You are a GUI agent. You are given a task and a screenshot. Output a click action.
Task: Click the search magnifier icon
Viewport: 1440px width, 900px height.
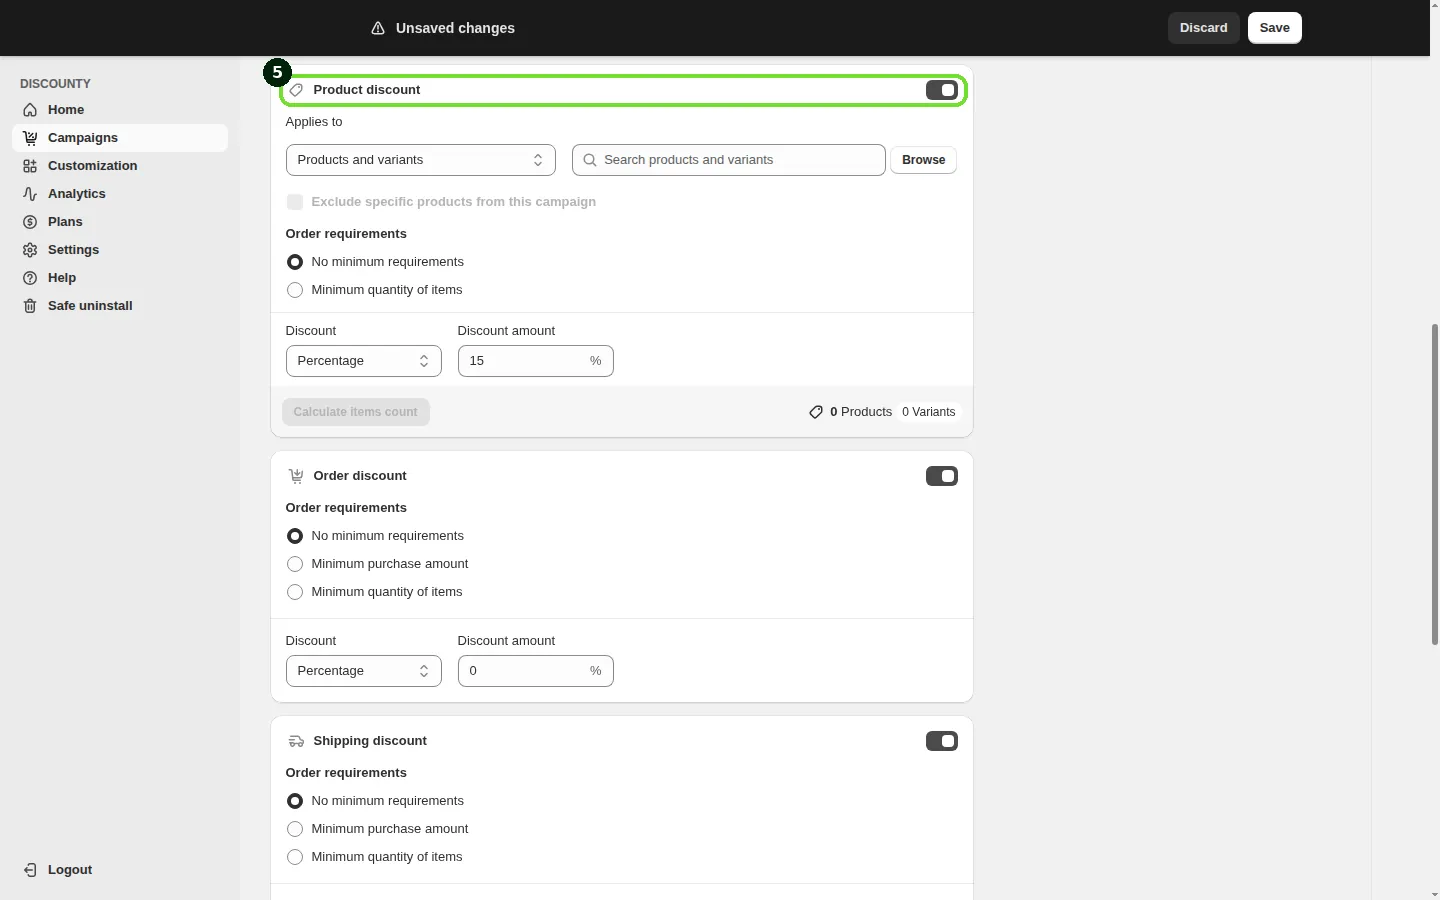coord(590,160)
